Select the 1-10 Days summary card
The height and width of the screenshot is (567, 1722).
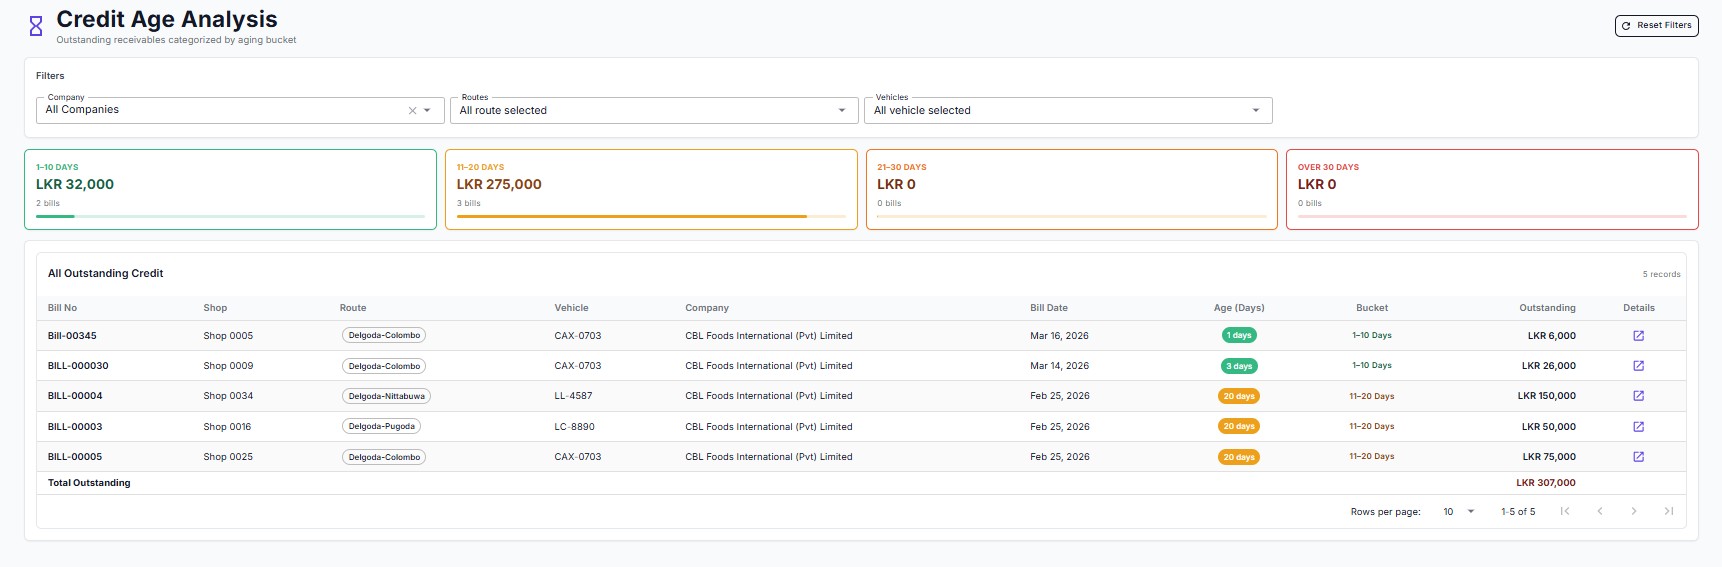pos(230,189)
